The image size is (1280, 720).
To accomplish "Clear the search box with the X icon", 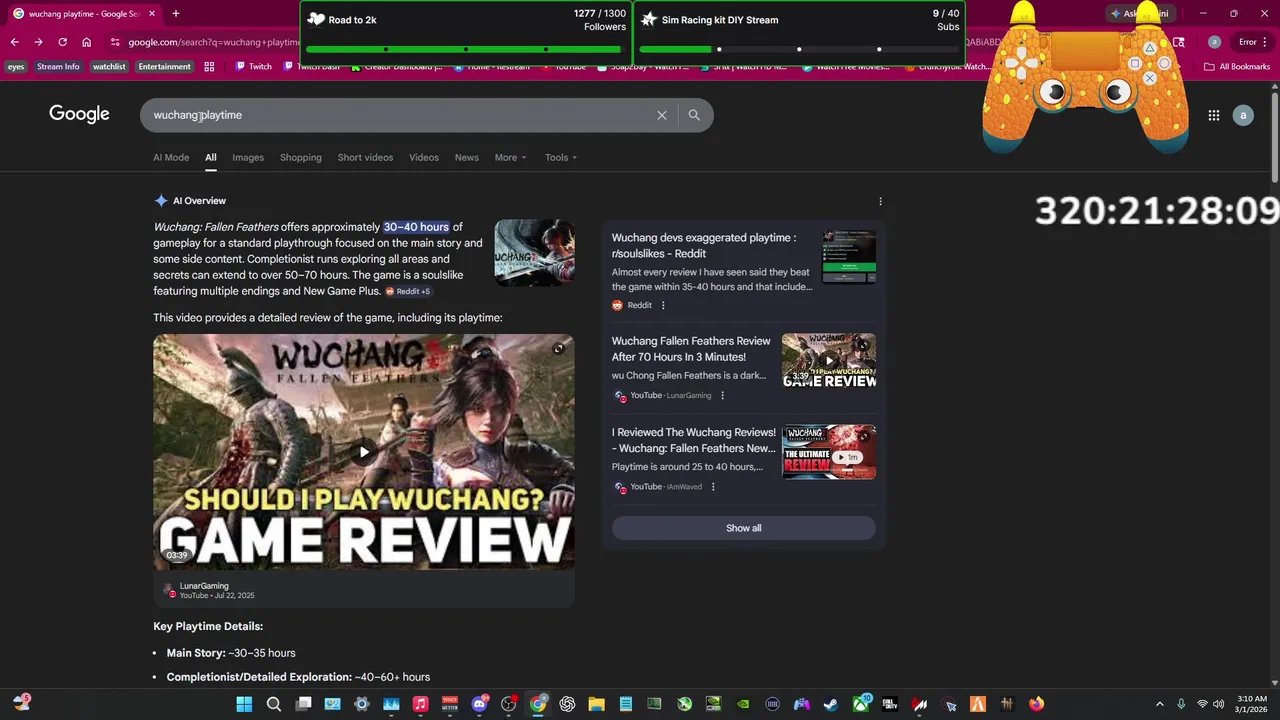I will click(661, 115).
